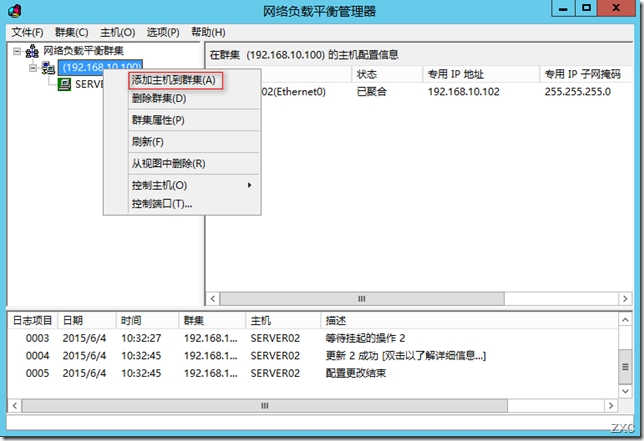Click the 专用 IP 子网掩码 column header

point(586,74)
